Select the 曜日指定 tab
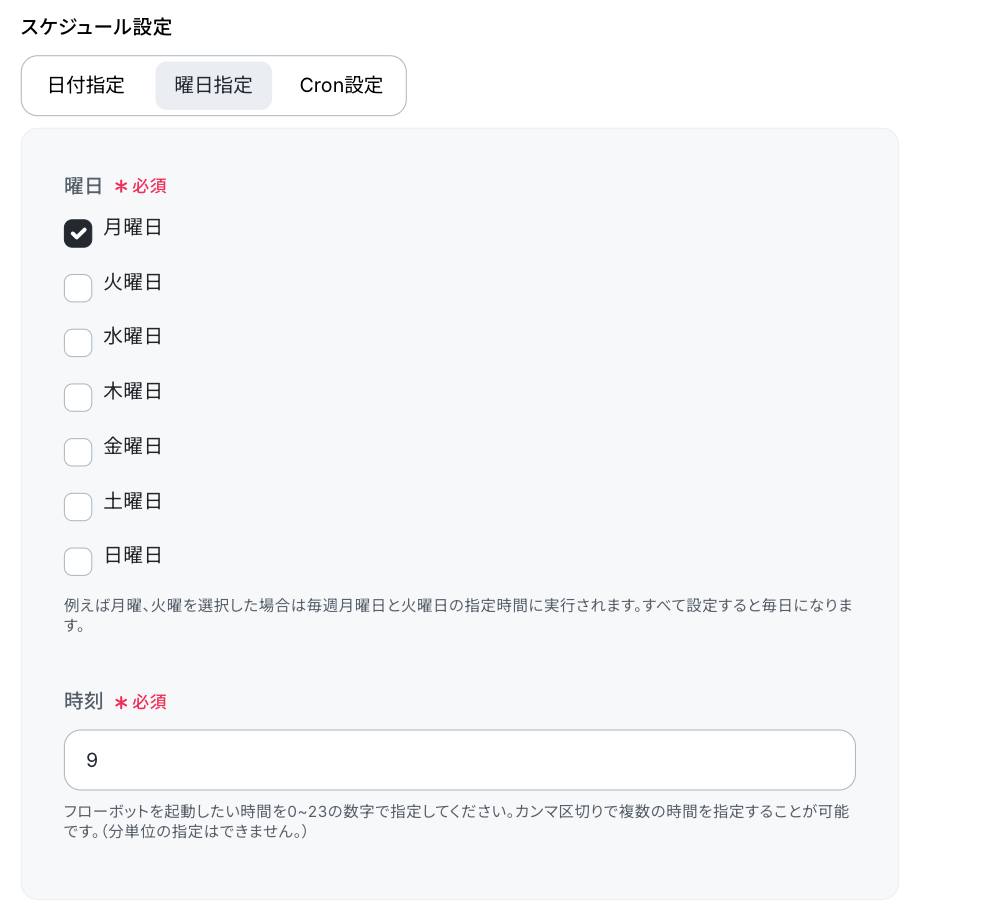The image size is (982, 910). click(x=214, y=85)
